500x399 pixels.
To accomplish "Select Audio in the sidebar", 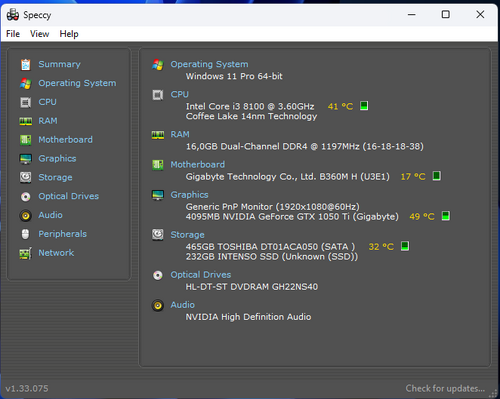I will click(50, 215).
